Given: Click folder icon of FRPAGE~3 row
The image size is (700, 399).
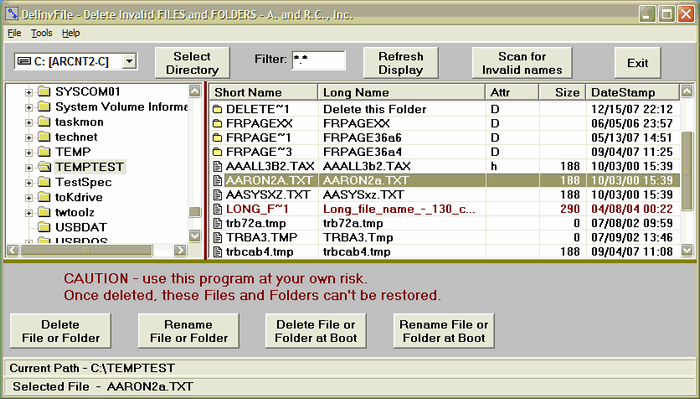Looking at the screenshot, I should pos(217,152).
